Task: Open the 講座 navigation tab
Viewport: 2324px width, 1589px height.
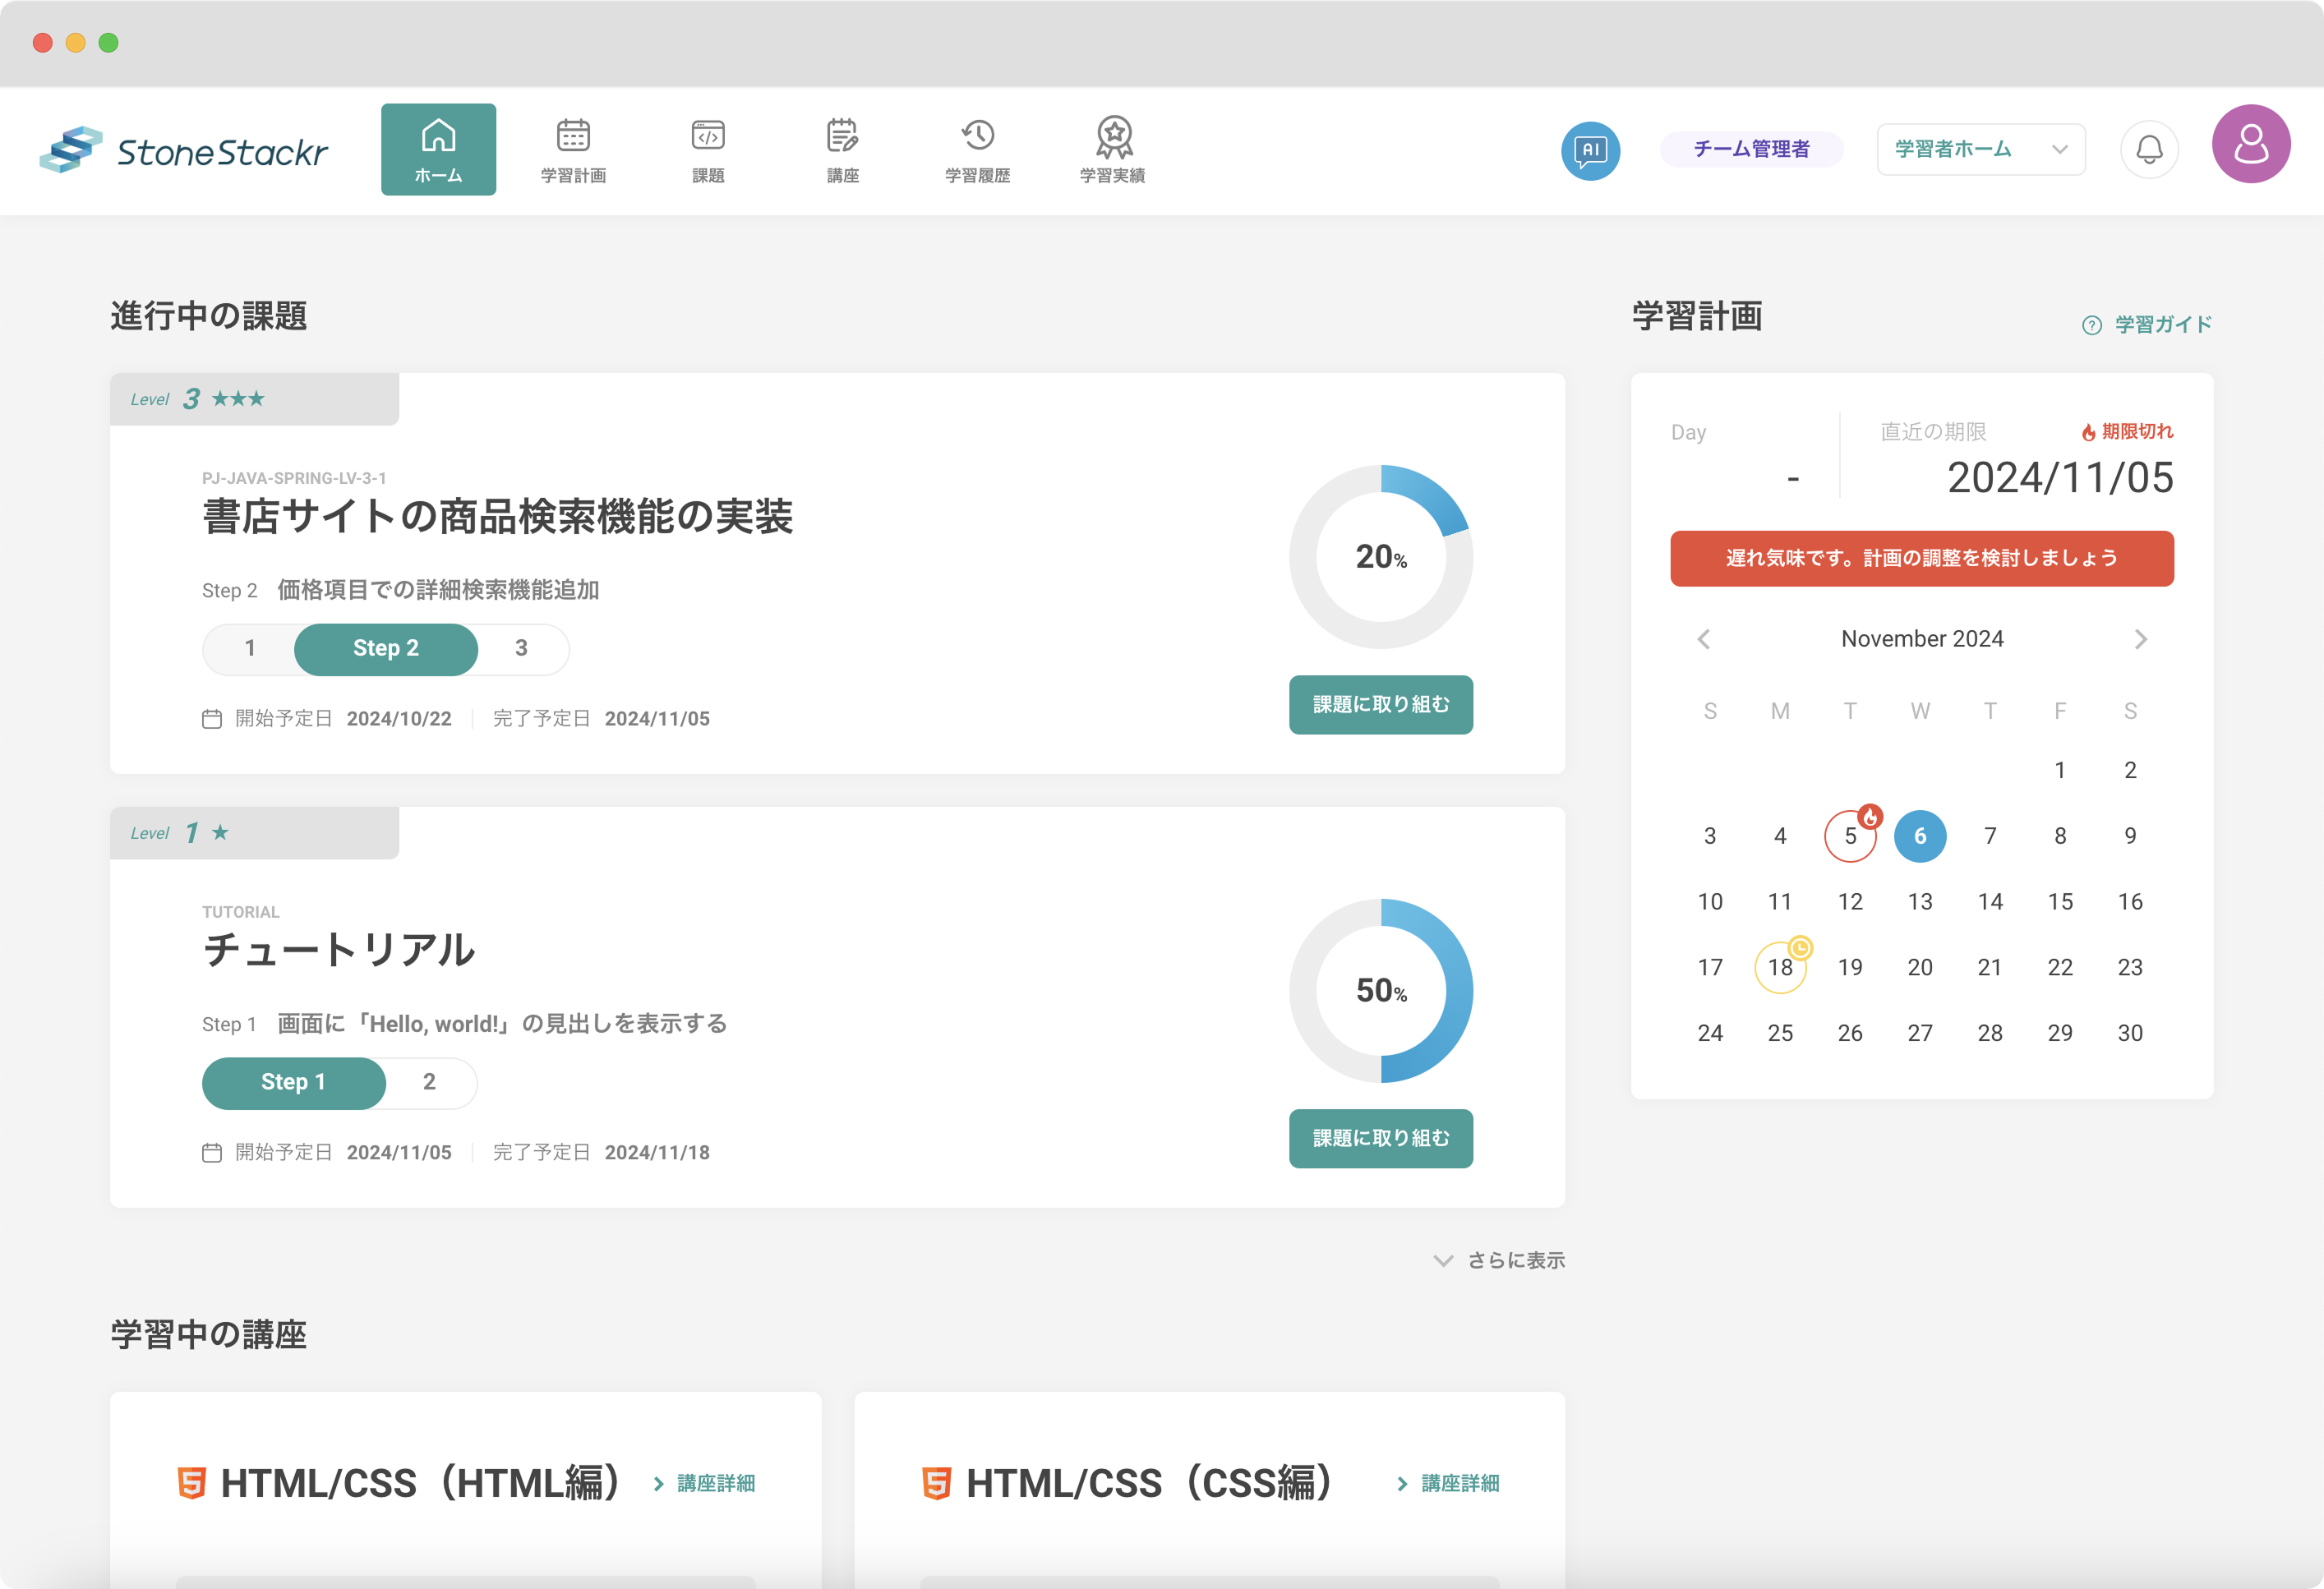Action: [842, 150]
